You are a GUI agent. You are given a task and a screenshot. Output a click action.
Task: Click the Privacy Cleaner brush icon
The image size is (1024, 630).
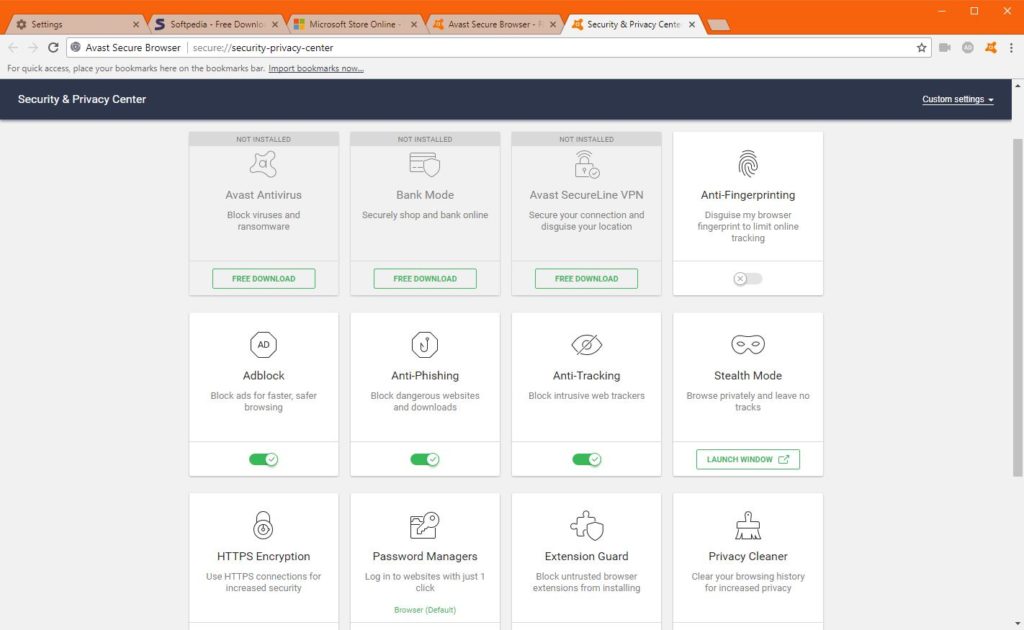pyautogui.click(x=748, y=526)
